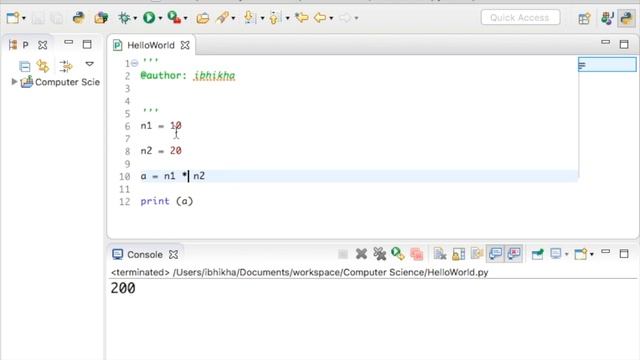Click inside the Quick Access field
The image size is (640, 360).
[x=520, y=18]
